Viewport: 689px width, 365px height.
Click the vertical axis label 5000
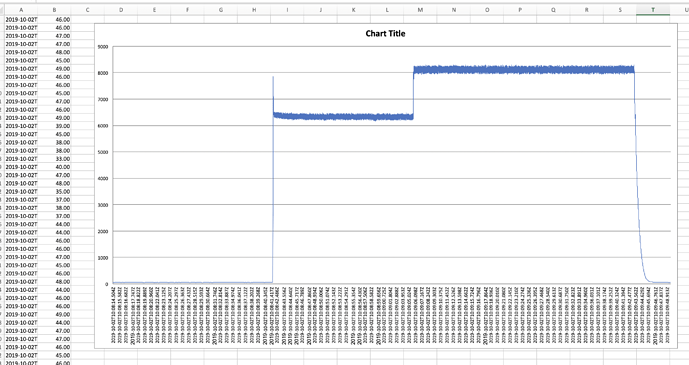(x=103, y=152)
